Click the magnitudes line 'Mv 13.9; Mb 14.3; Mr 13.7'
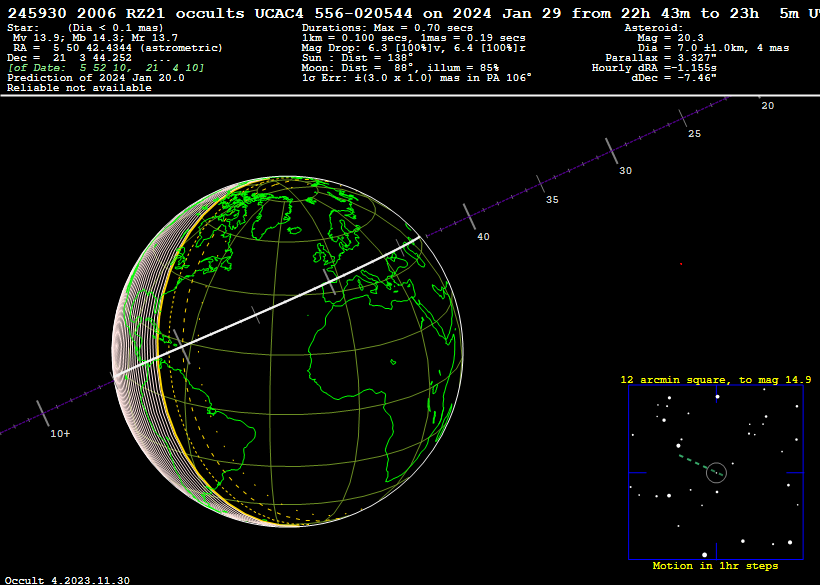 click(95, 38)
